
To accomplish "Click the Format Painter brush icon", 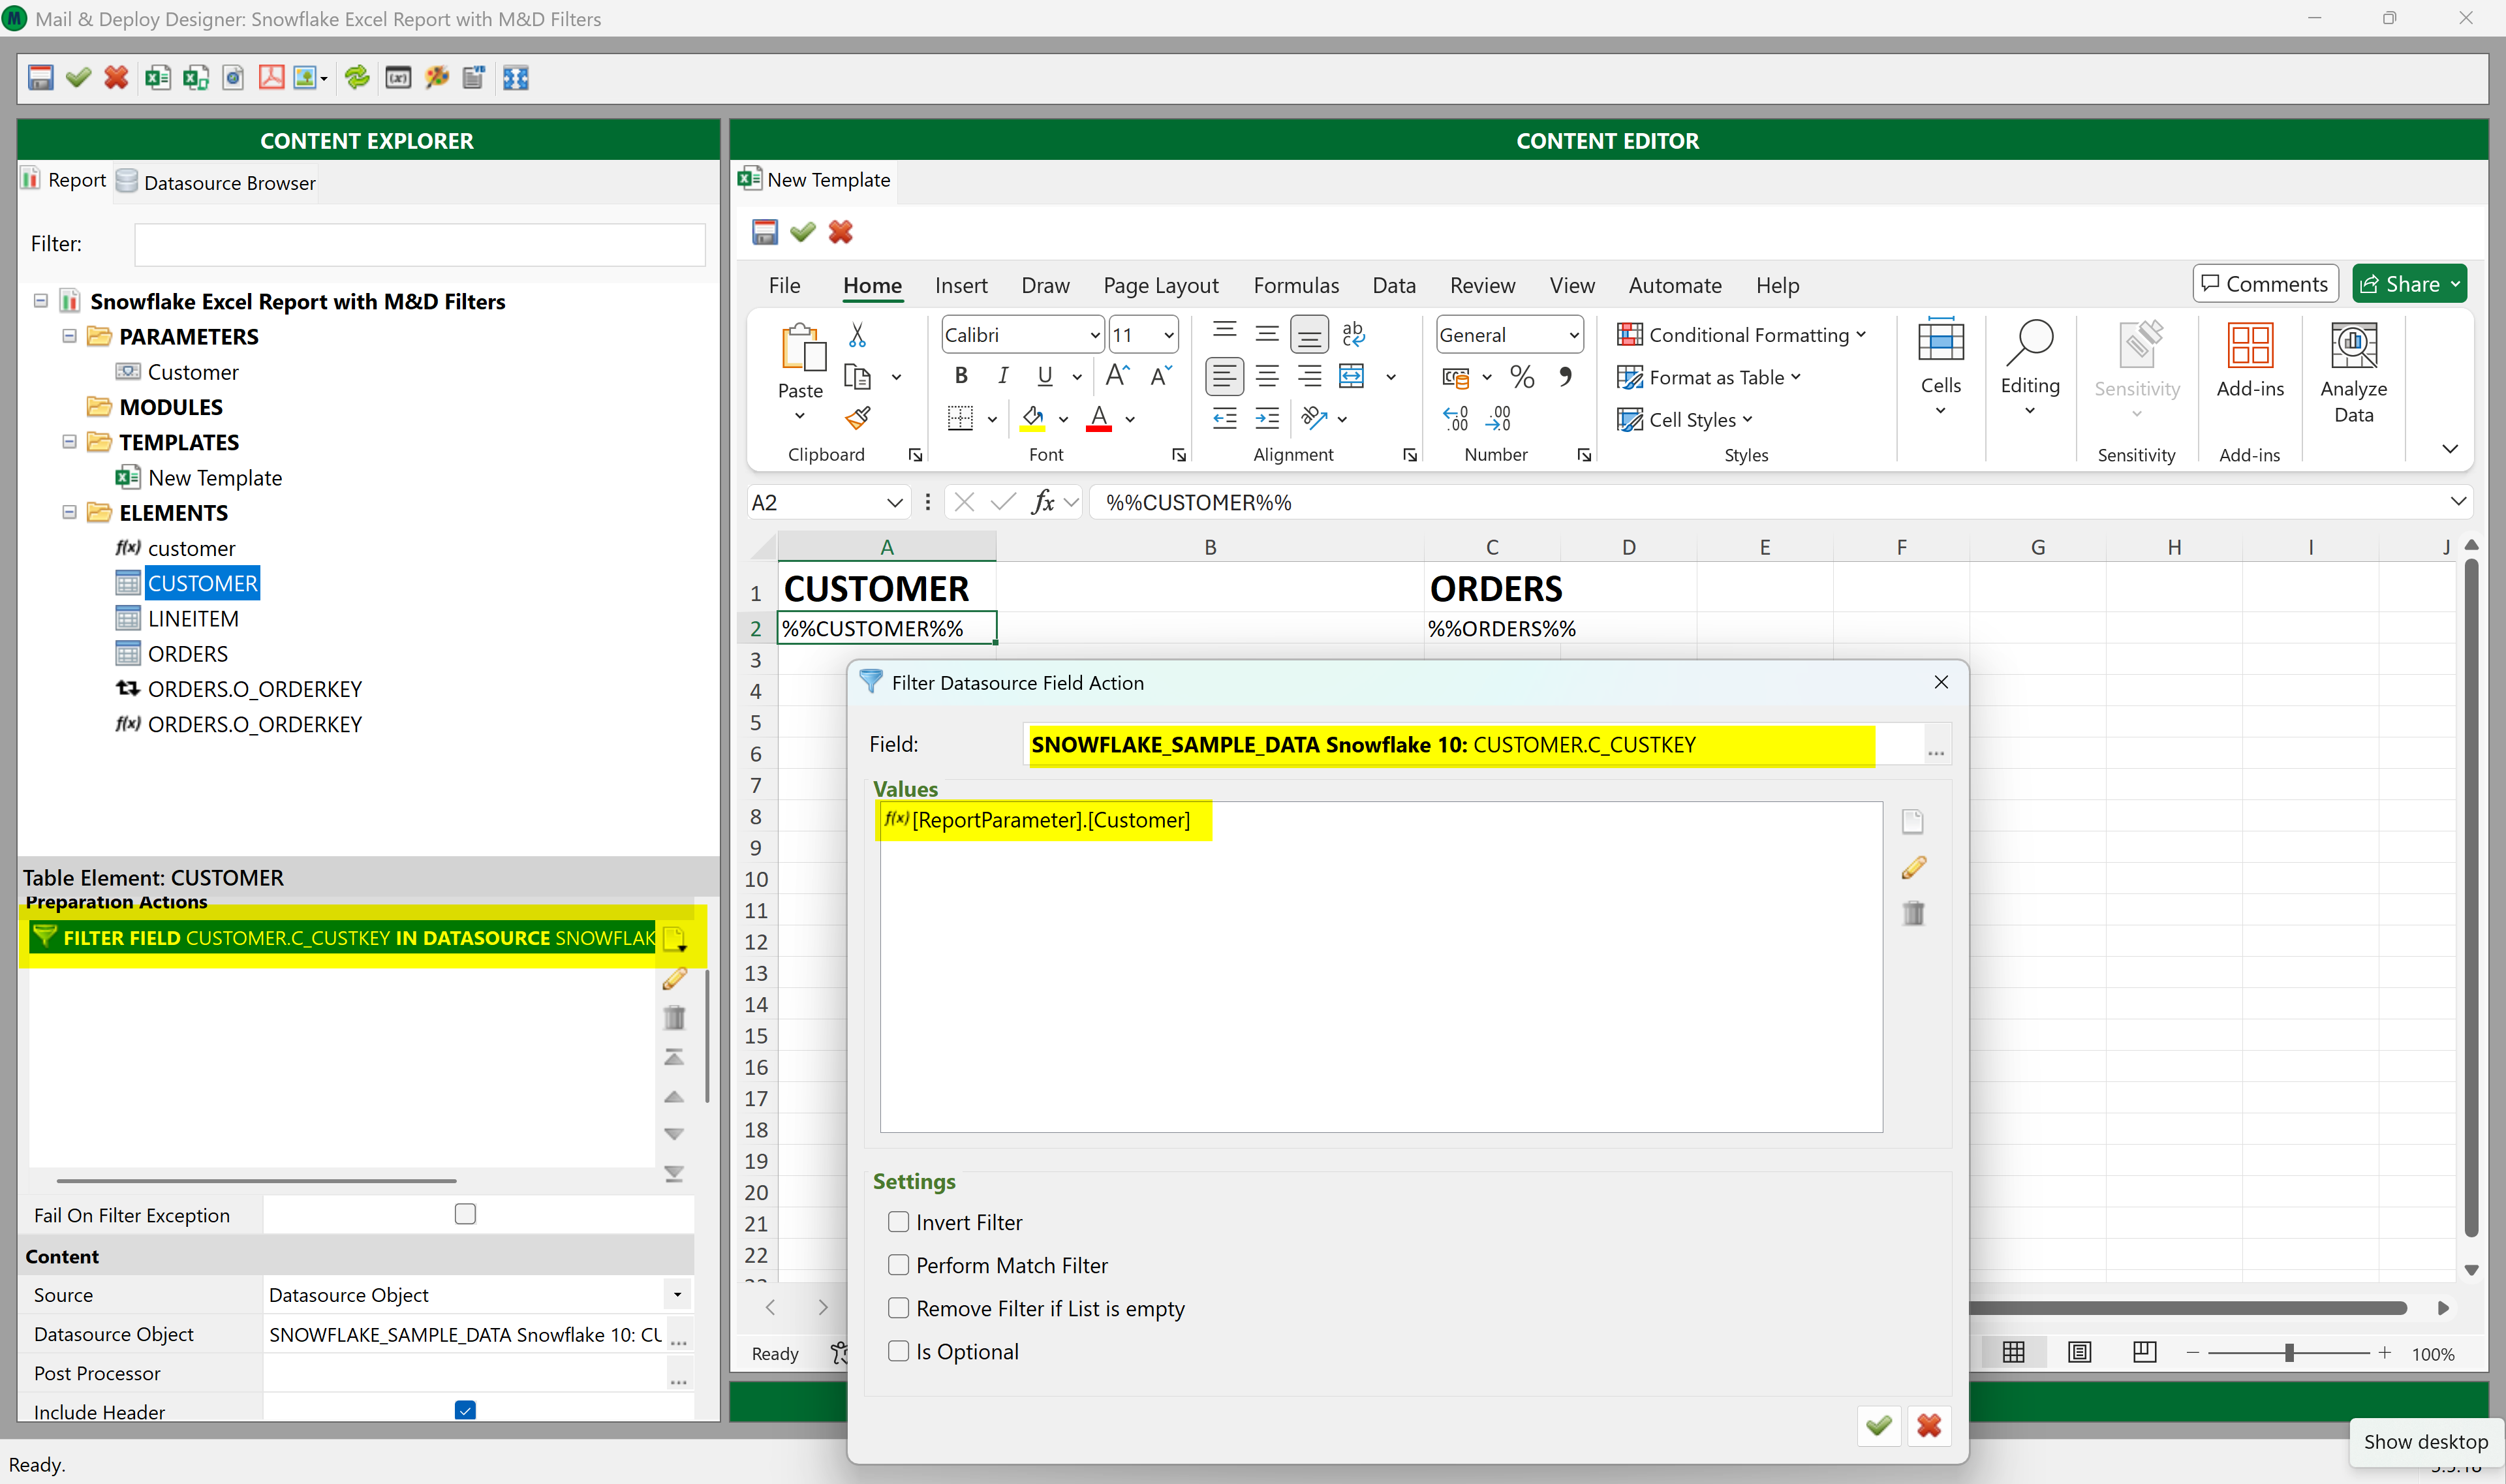I will pyautogui.click(x=857, y=418).
